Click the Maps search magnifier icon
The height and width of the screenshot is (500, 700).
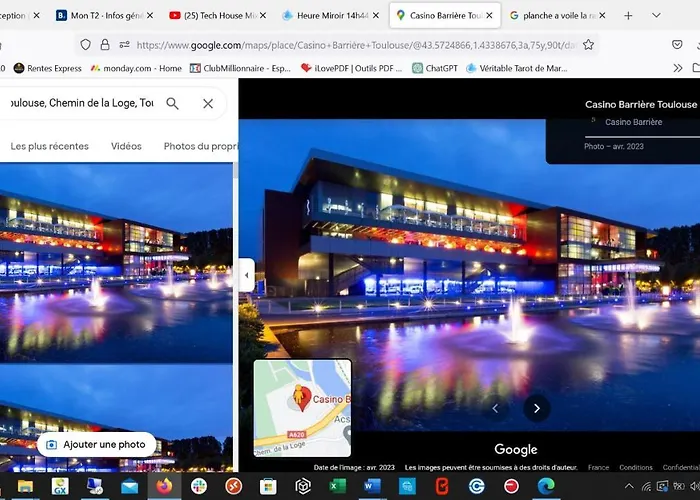pos(172,104)
